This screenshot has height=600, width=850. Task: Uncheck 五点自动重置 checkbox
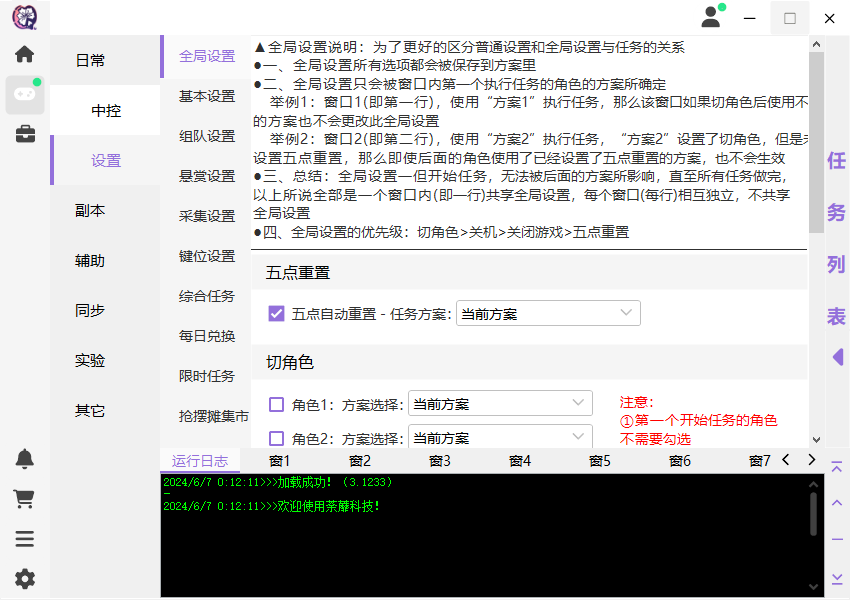[276, 313]
